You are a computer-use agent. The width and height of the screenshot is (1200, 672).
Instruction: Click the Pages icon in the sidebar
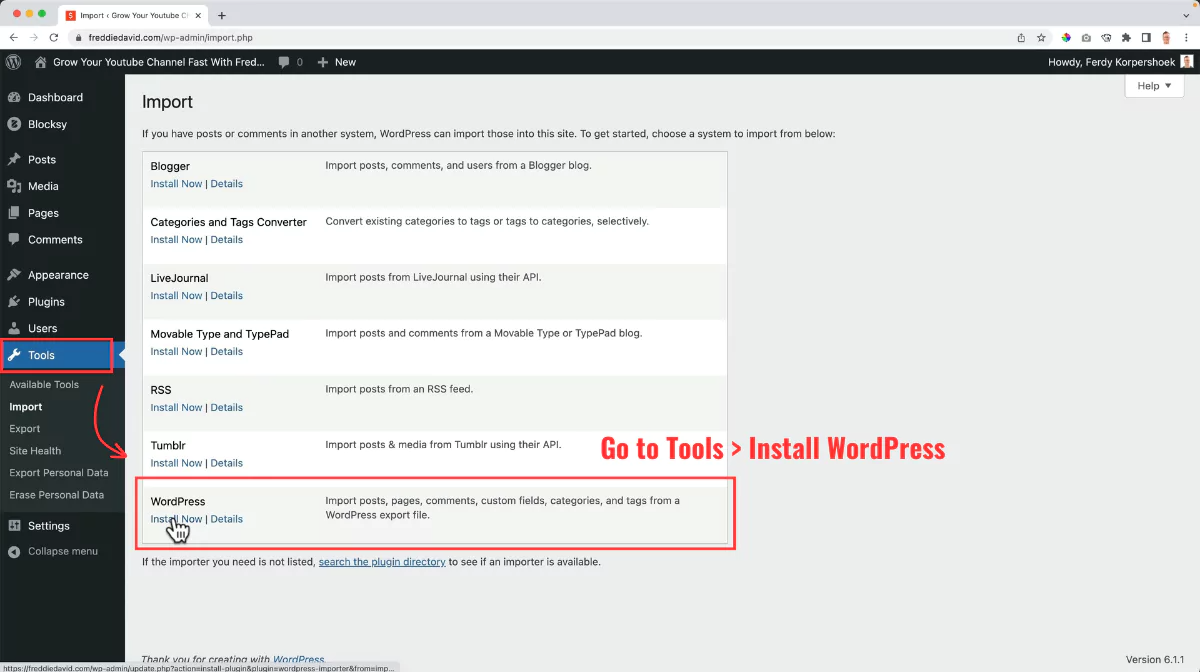tap(17, 213)
